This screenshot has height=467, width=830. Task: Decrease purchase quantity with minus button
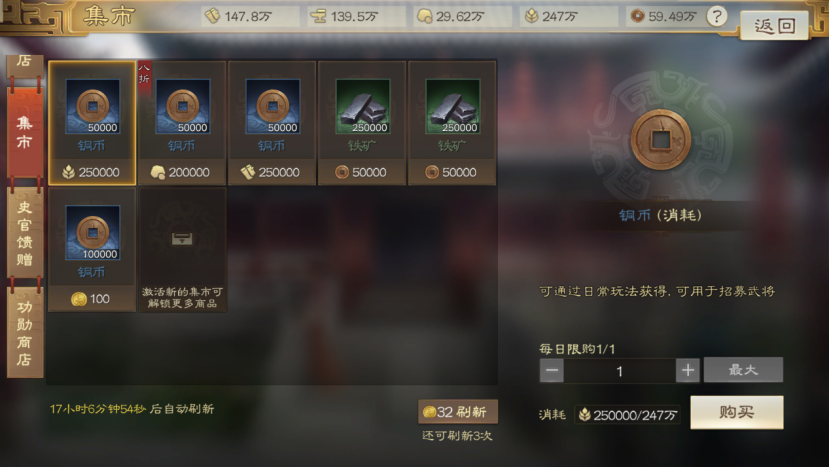coord(552,370)
